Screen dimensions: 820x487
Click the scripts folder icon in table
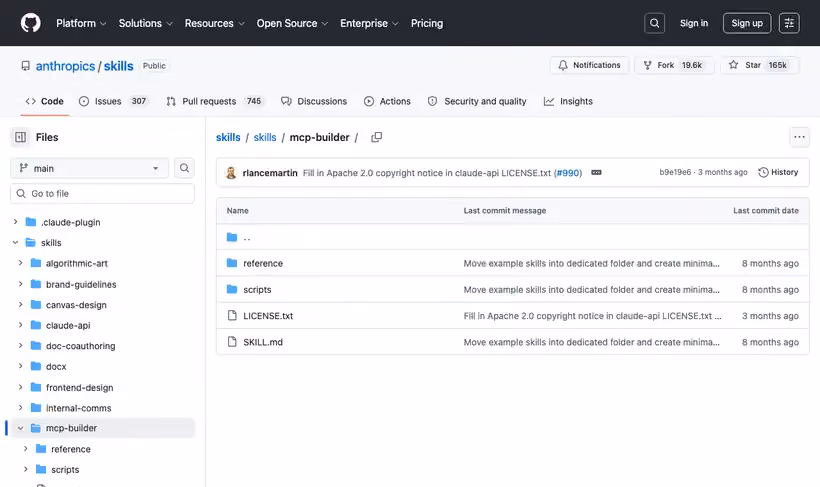232,289
